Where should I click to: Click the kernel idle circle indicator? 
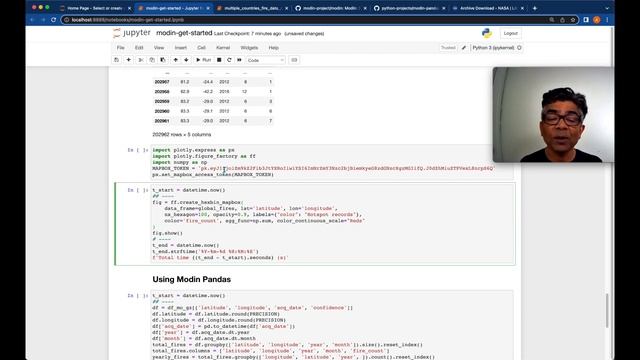point(519,48)
